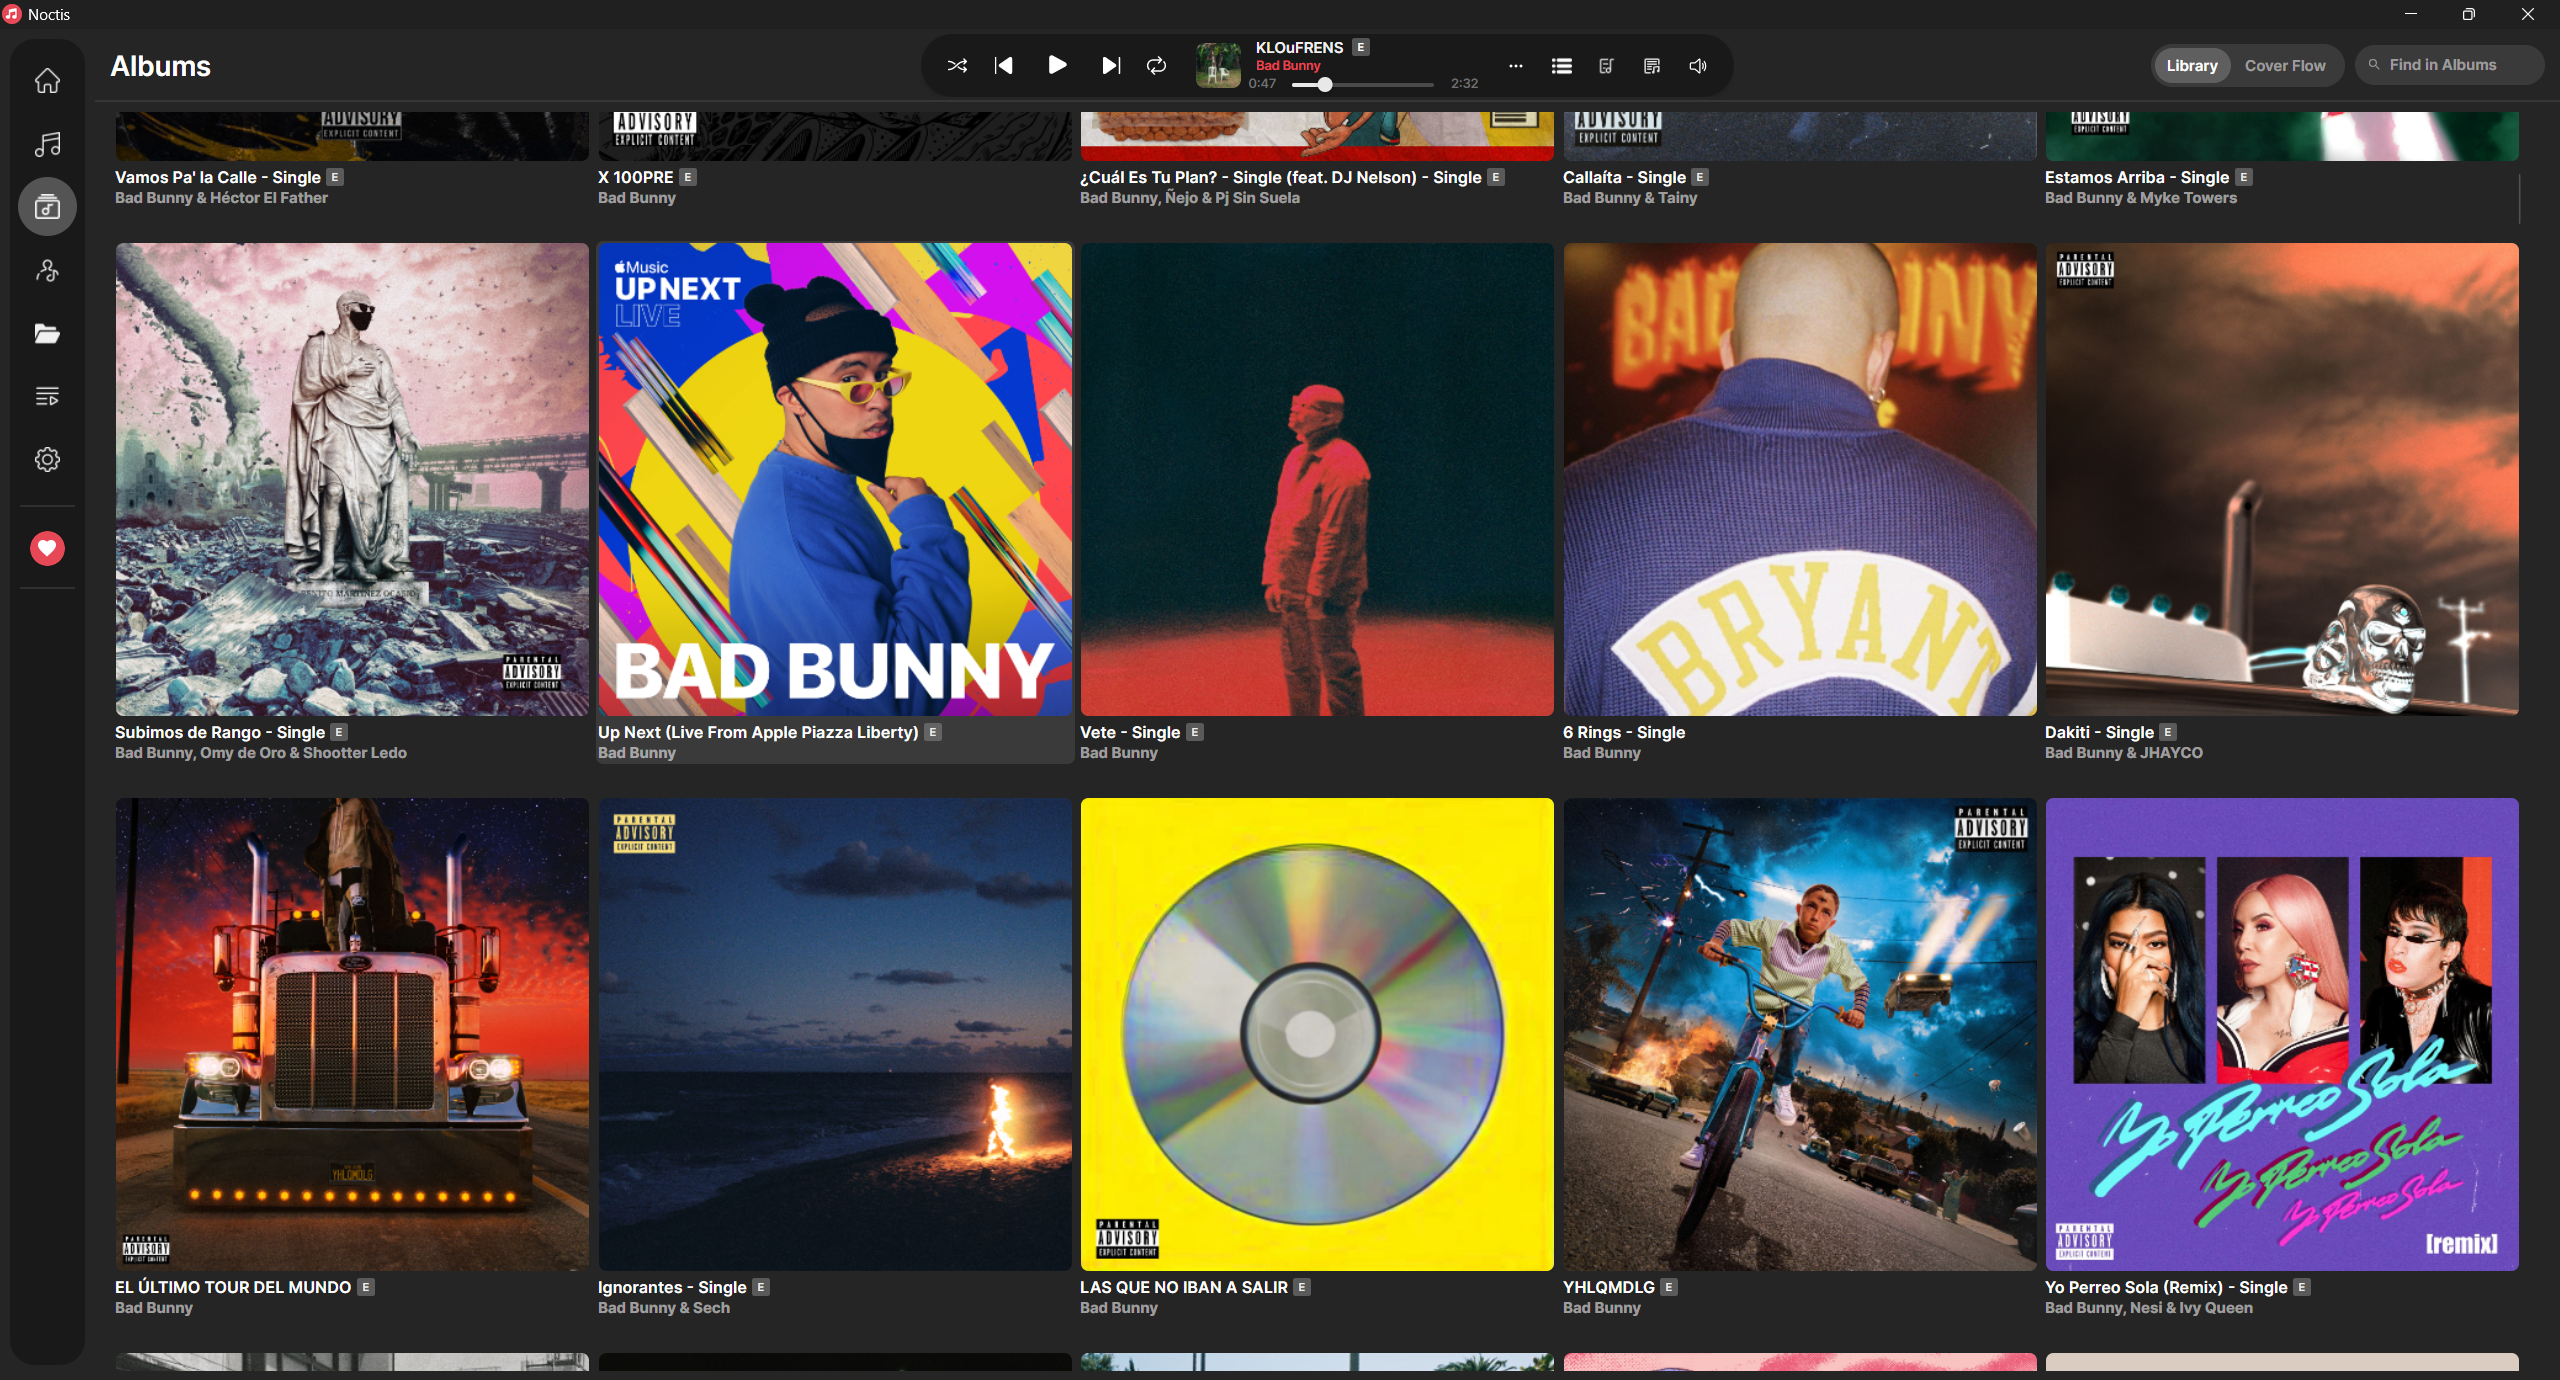Click the 'Vete - Single' title text
2560x1380 pixels.
point(1130,732)
